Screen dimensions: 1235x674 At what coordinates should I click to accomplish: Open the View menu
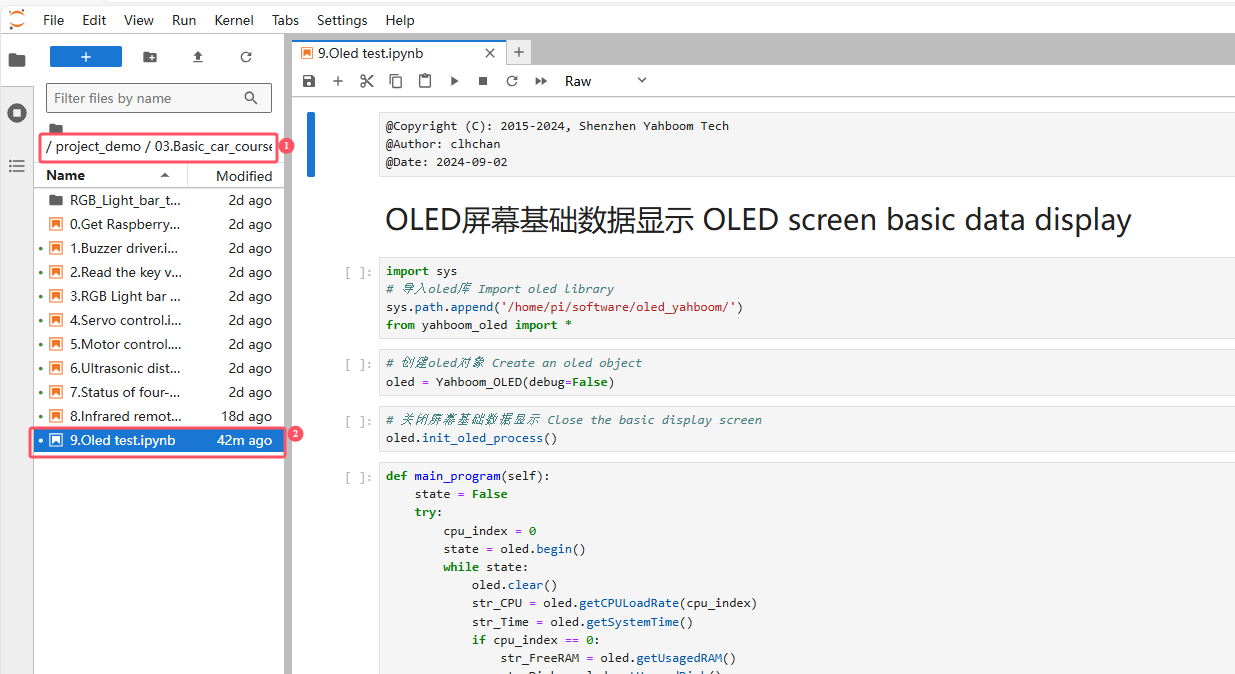(139, 20)
